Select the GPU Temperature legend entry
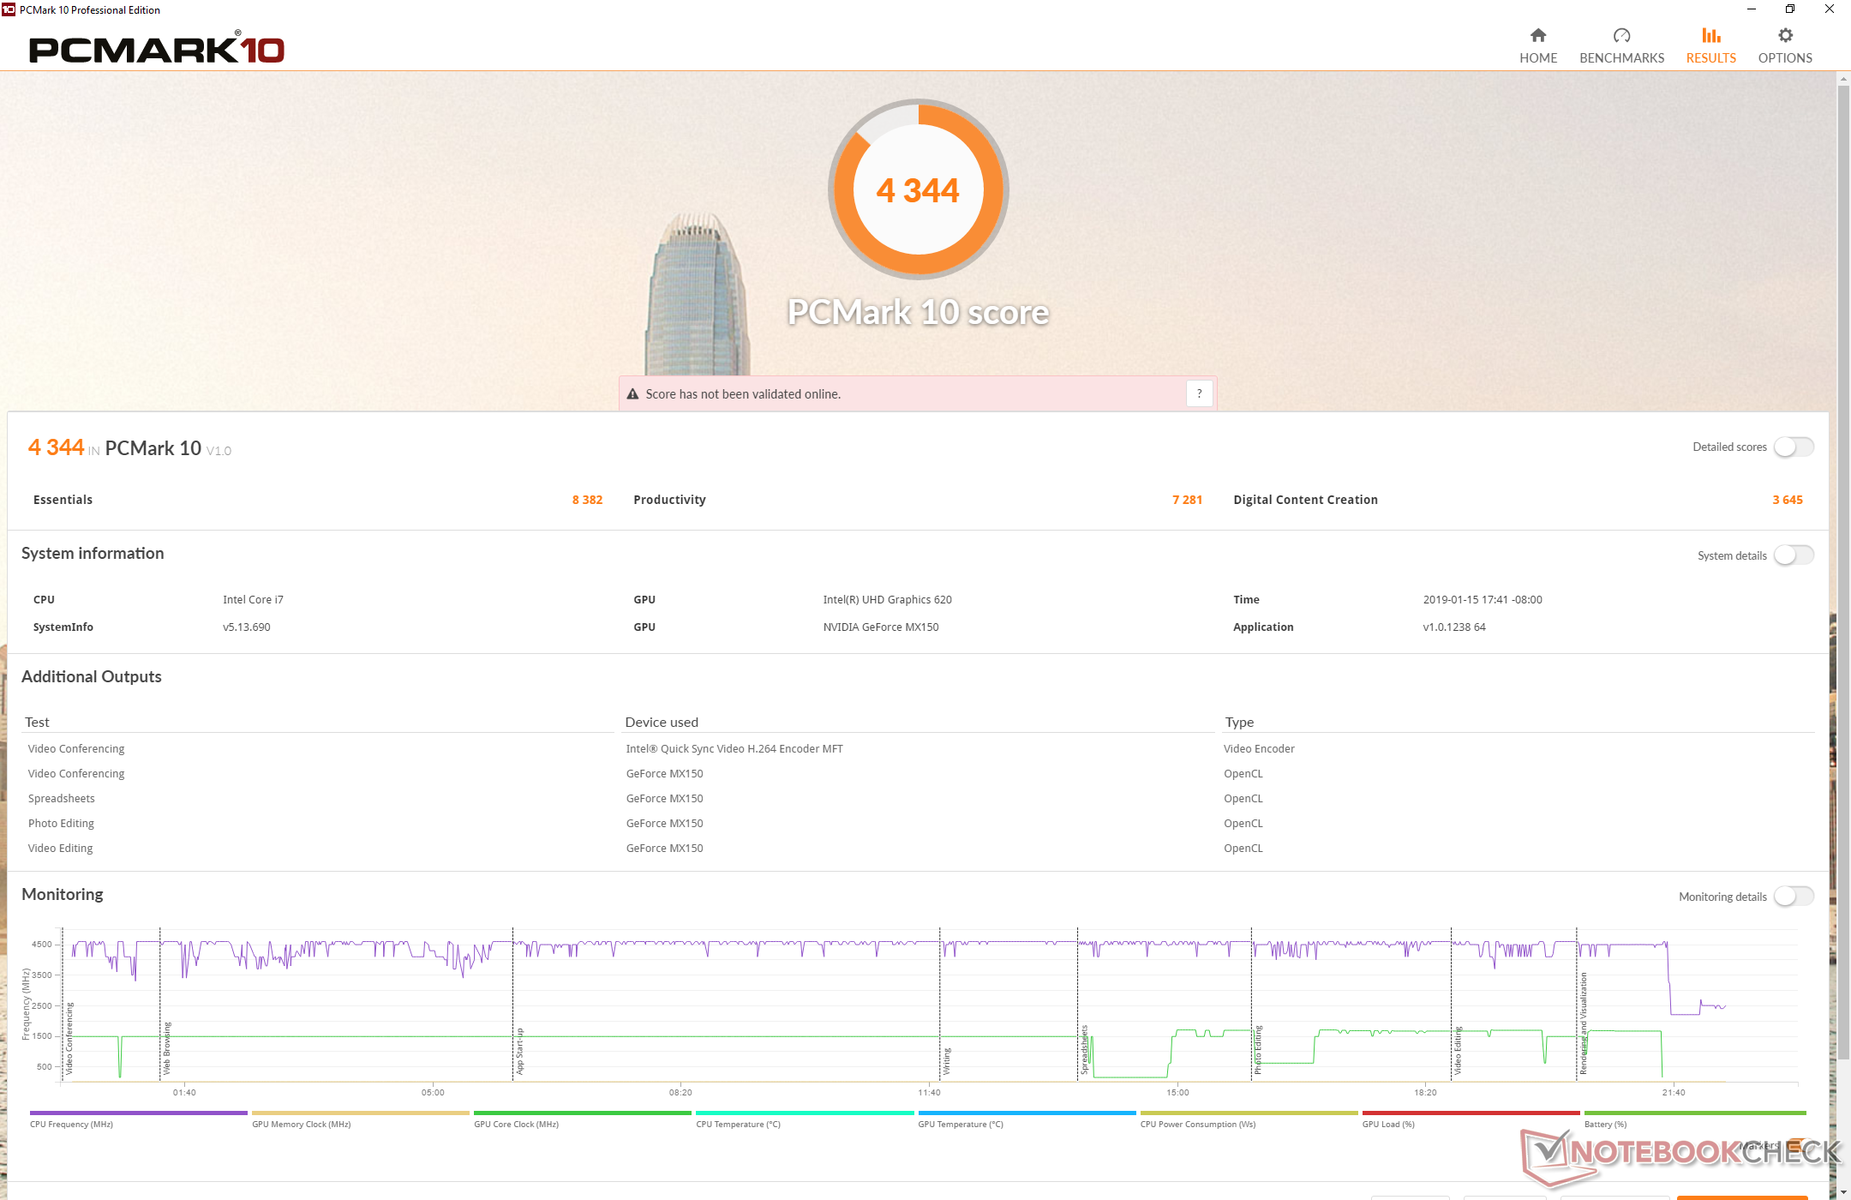 1026,1119
